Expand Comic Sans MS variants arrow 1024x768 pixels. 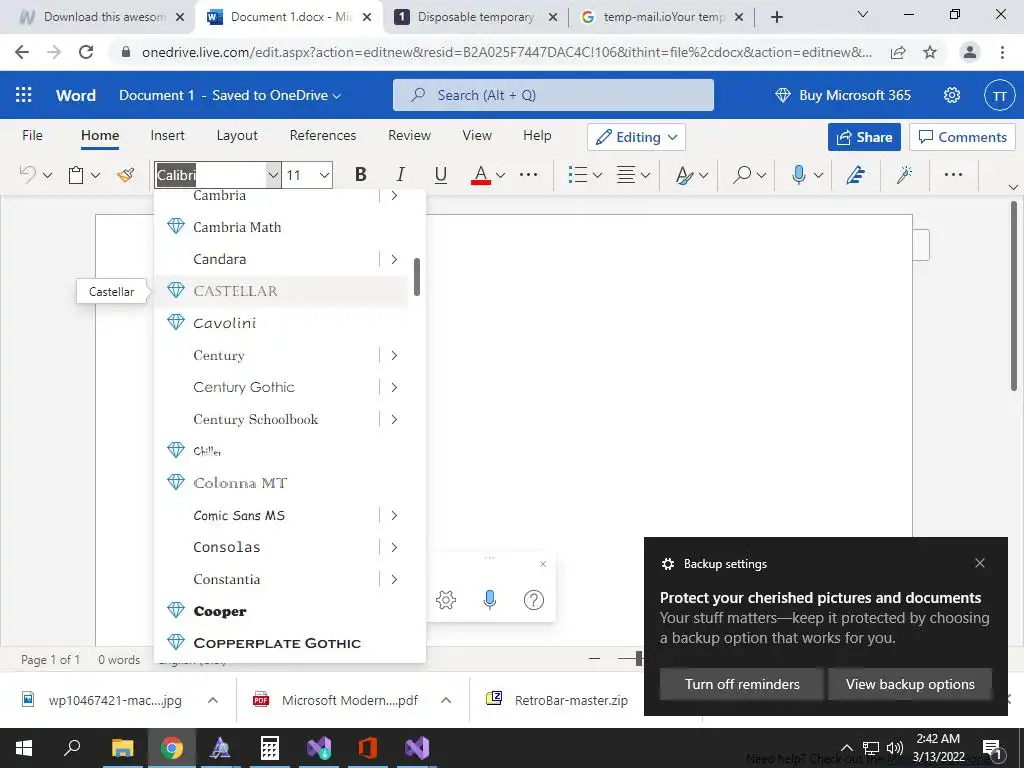(394, 515)
